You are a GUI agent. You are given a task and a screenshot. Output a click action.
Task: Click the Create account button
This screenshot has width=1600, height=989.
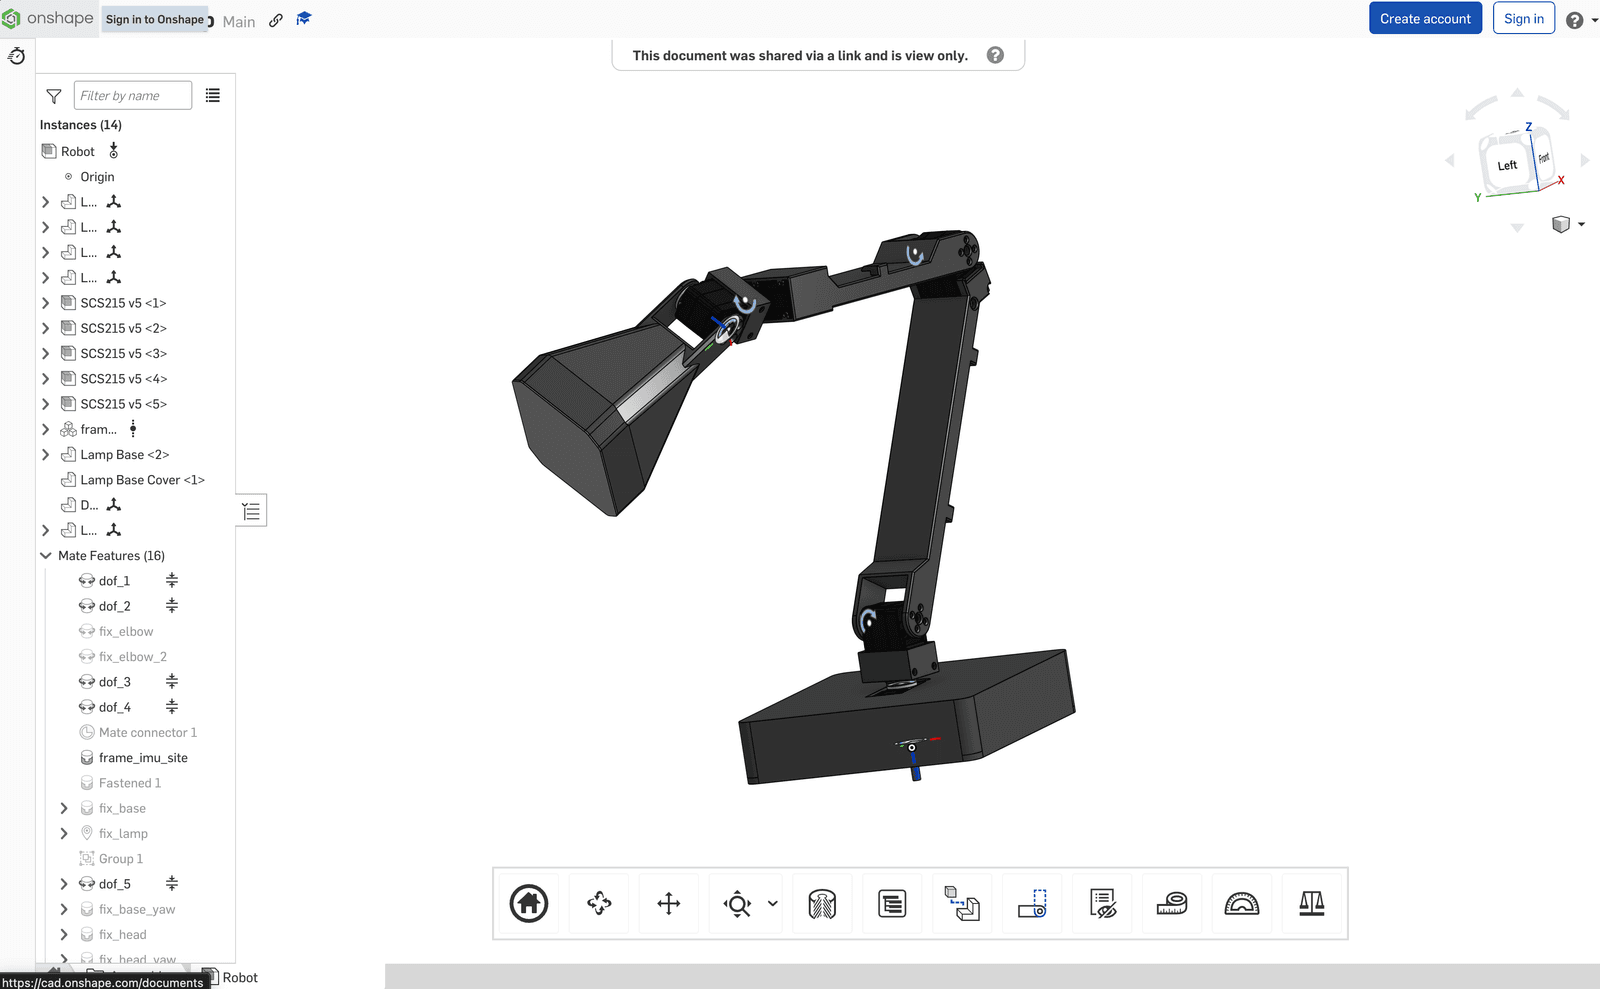[1425, 19]
